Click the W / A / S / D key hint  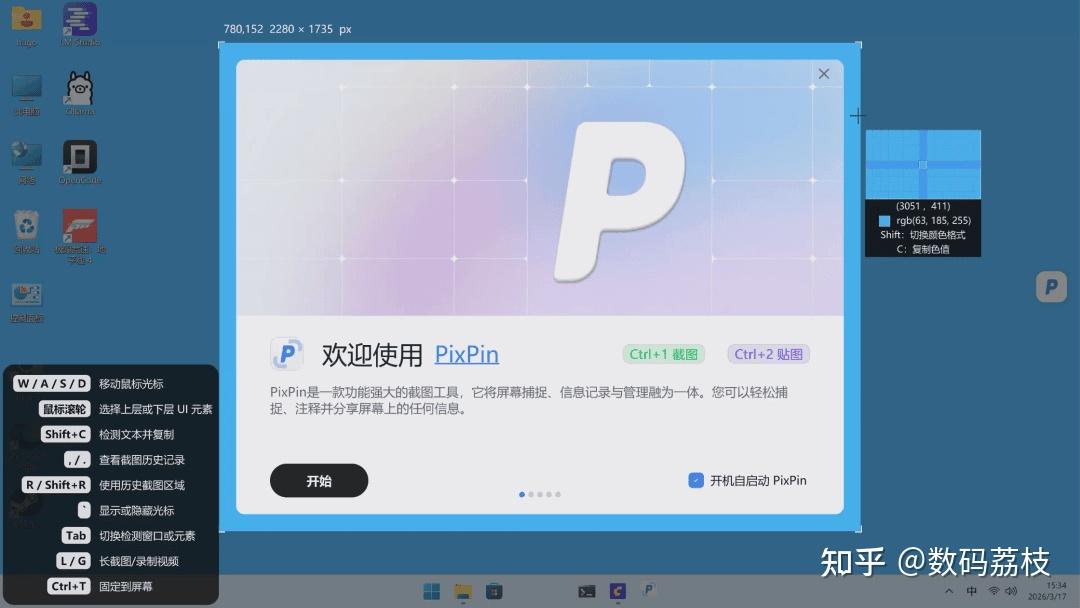[52, 384]
